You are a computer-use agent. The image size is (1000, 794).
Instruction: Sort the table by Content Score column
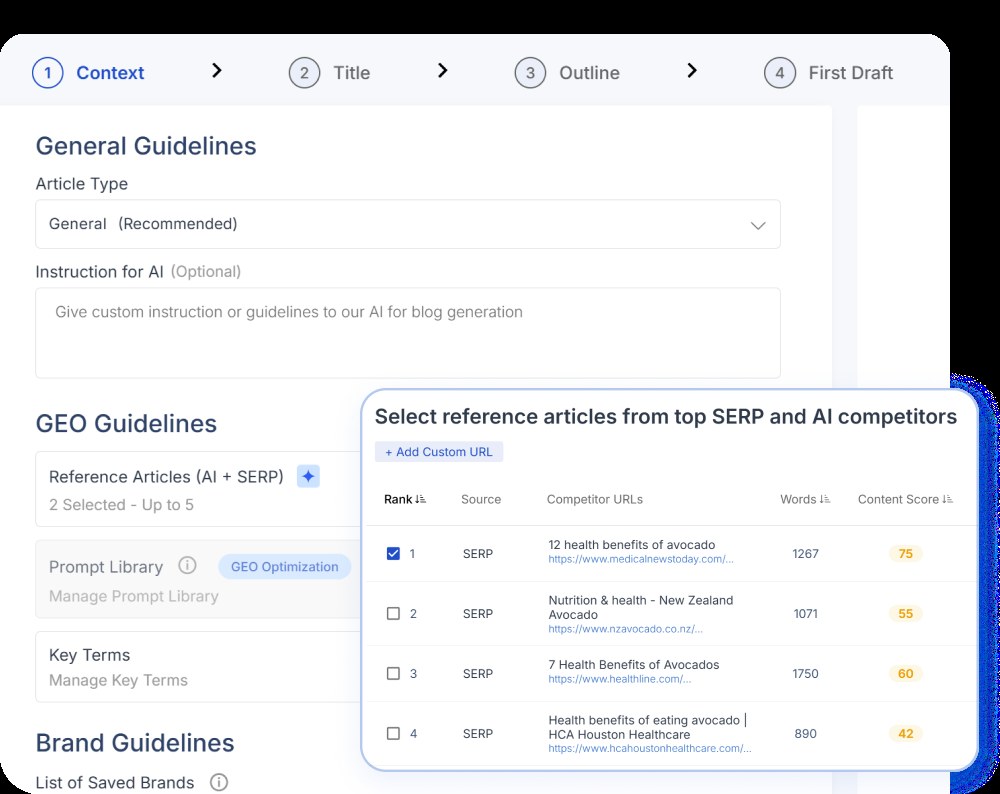(905, 499)
